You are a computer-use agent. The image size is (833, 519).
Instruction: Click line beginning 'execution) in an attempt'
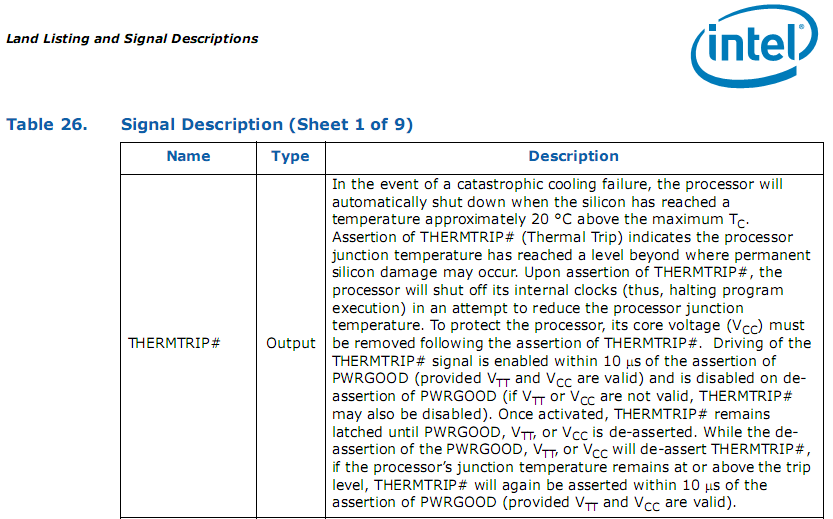pos(538,308)
